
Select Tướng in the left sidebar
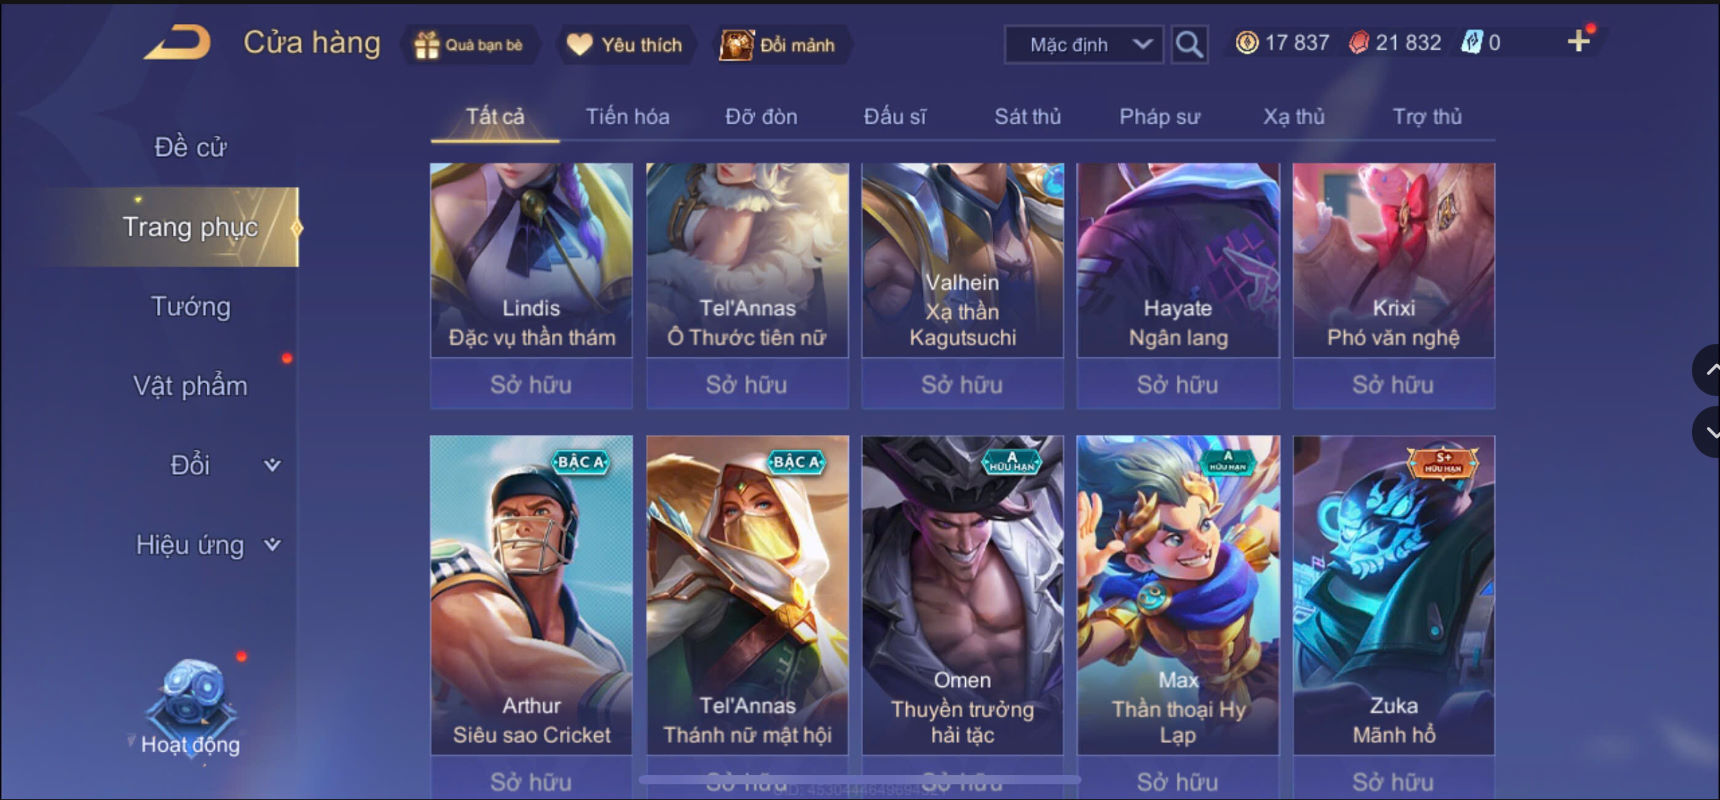pos(190,307)
